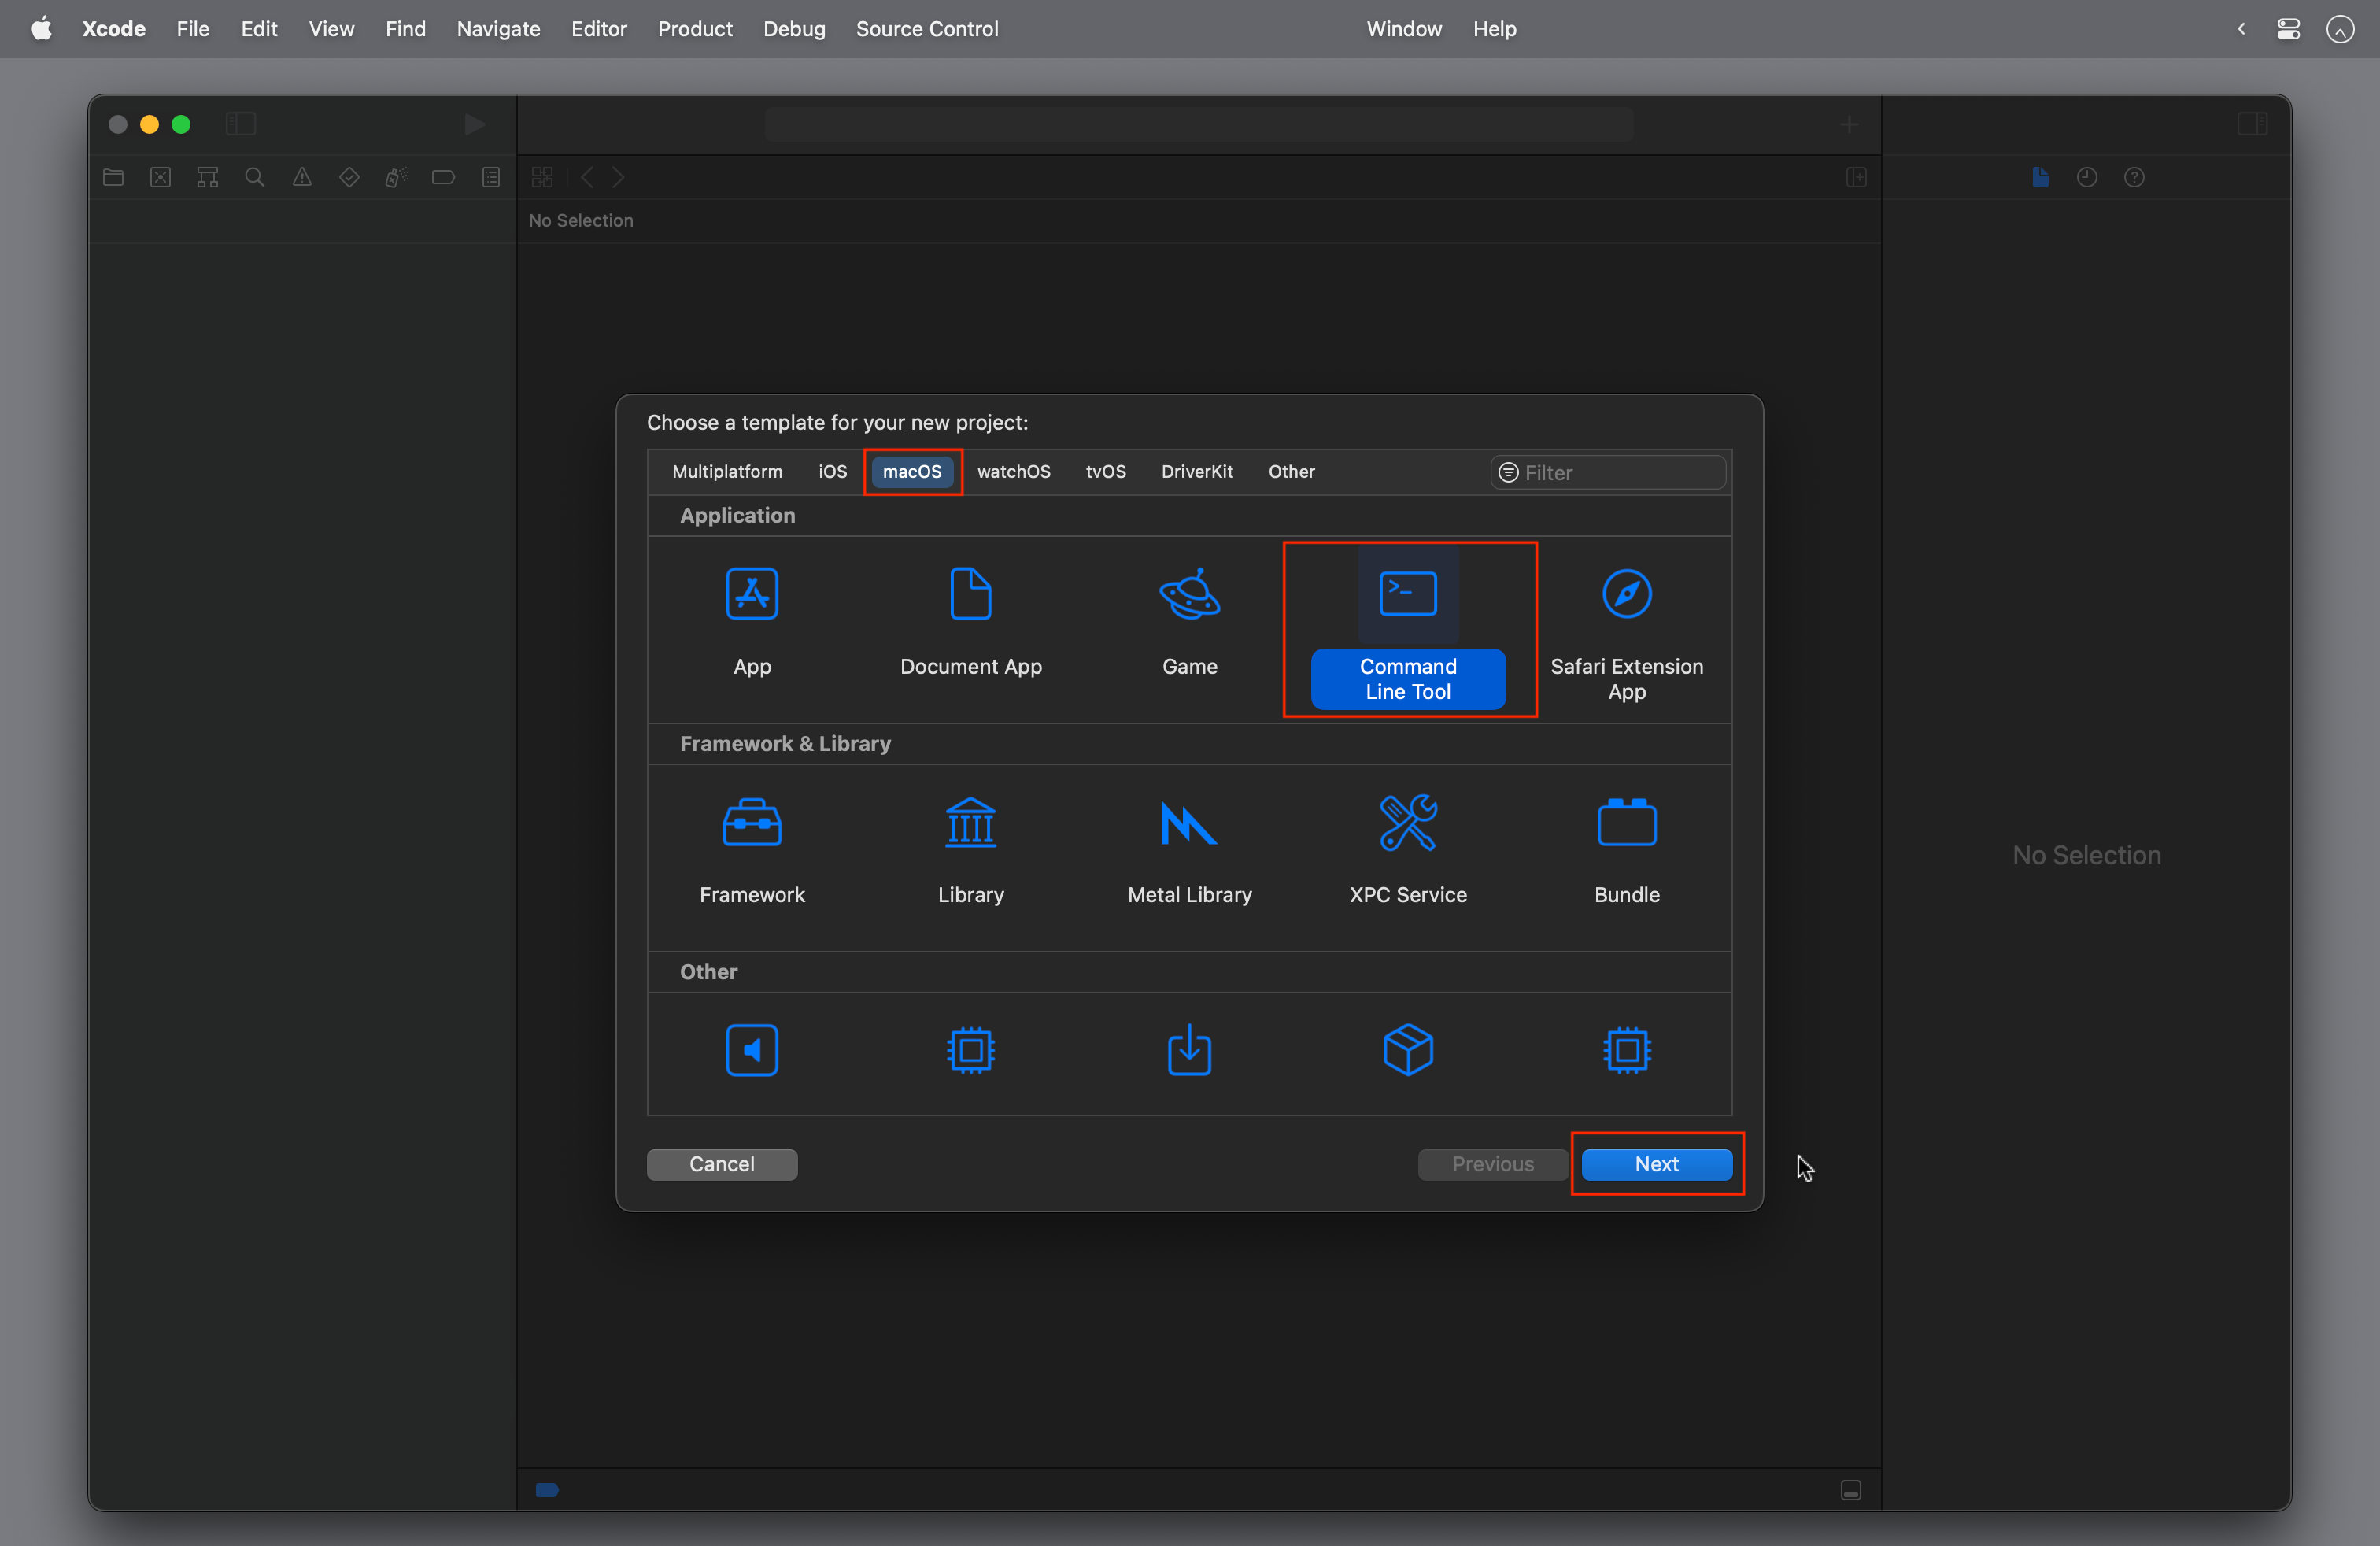The width and height of the screenshot is (2380, 1546).
Task: Switch to the watchOS tab
Action: [x=1013, y=471]
